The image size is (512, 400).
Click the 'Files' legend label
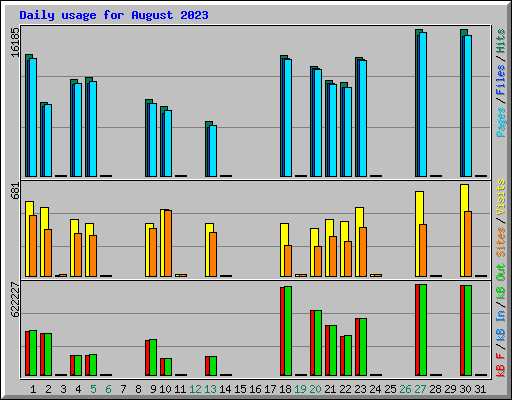point(501,80)
